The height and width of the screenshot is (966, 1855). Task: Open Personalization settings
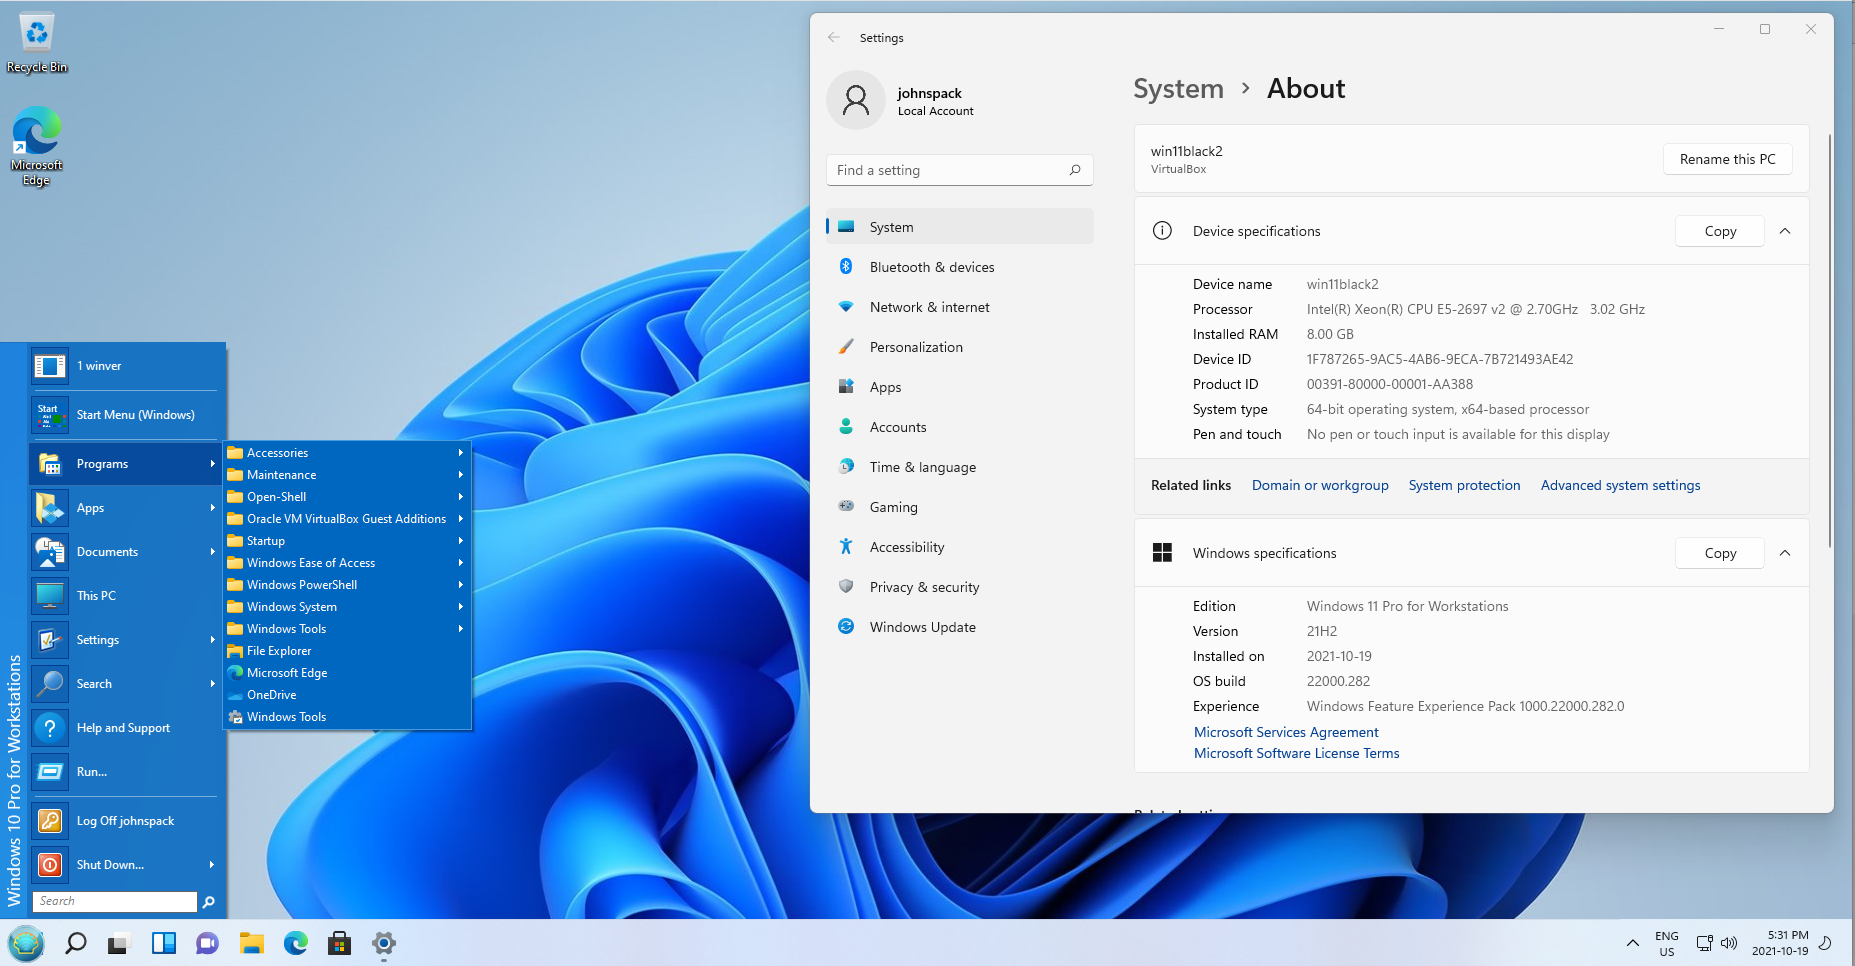pyautogui.click(x=959, y=347)
